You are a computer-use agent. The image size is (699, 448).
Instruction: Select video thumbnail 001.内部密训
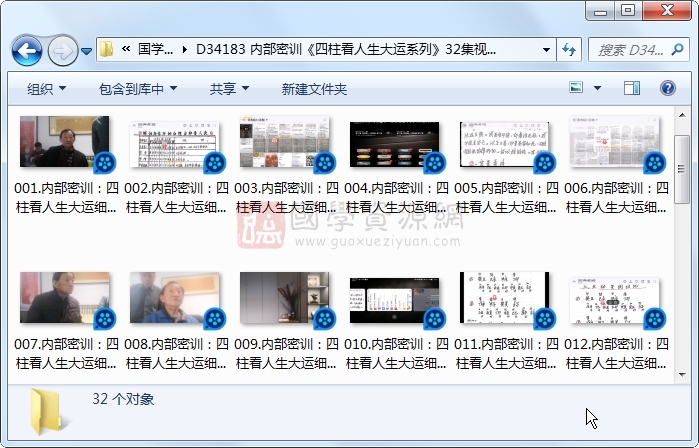point(64,141)
